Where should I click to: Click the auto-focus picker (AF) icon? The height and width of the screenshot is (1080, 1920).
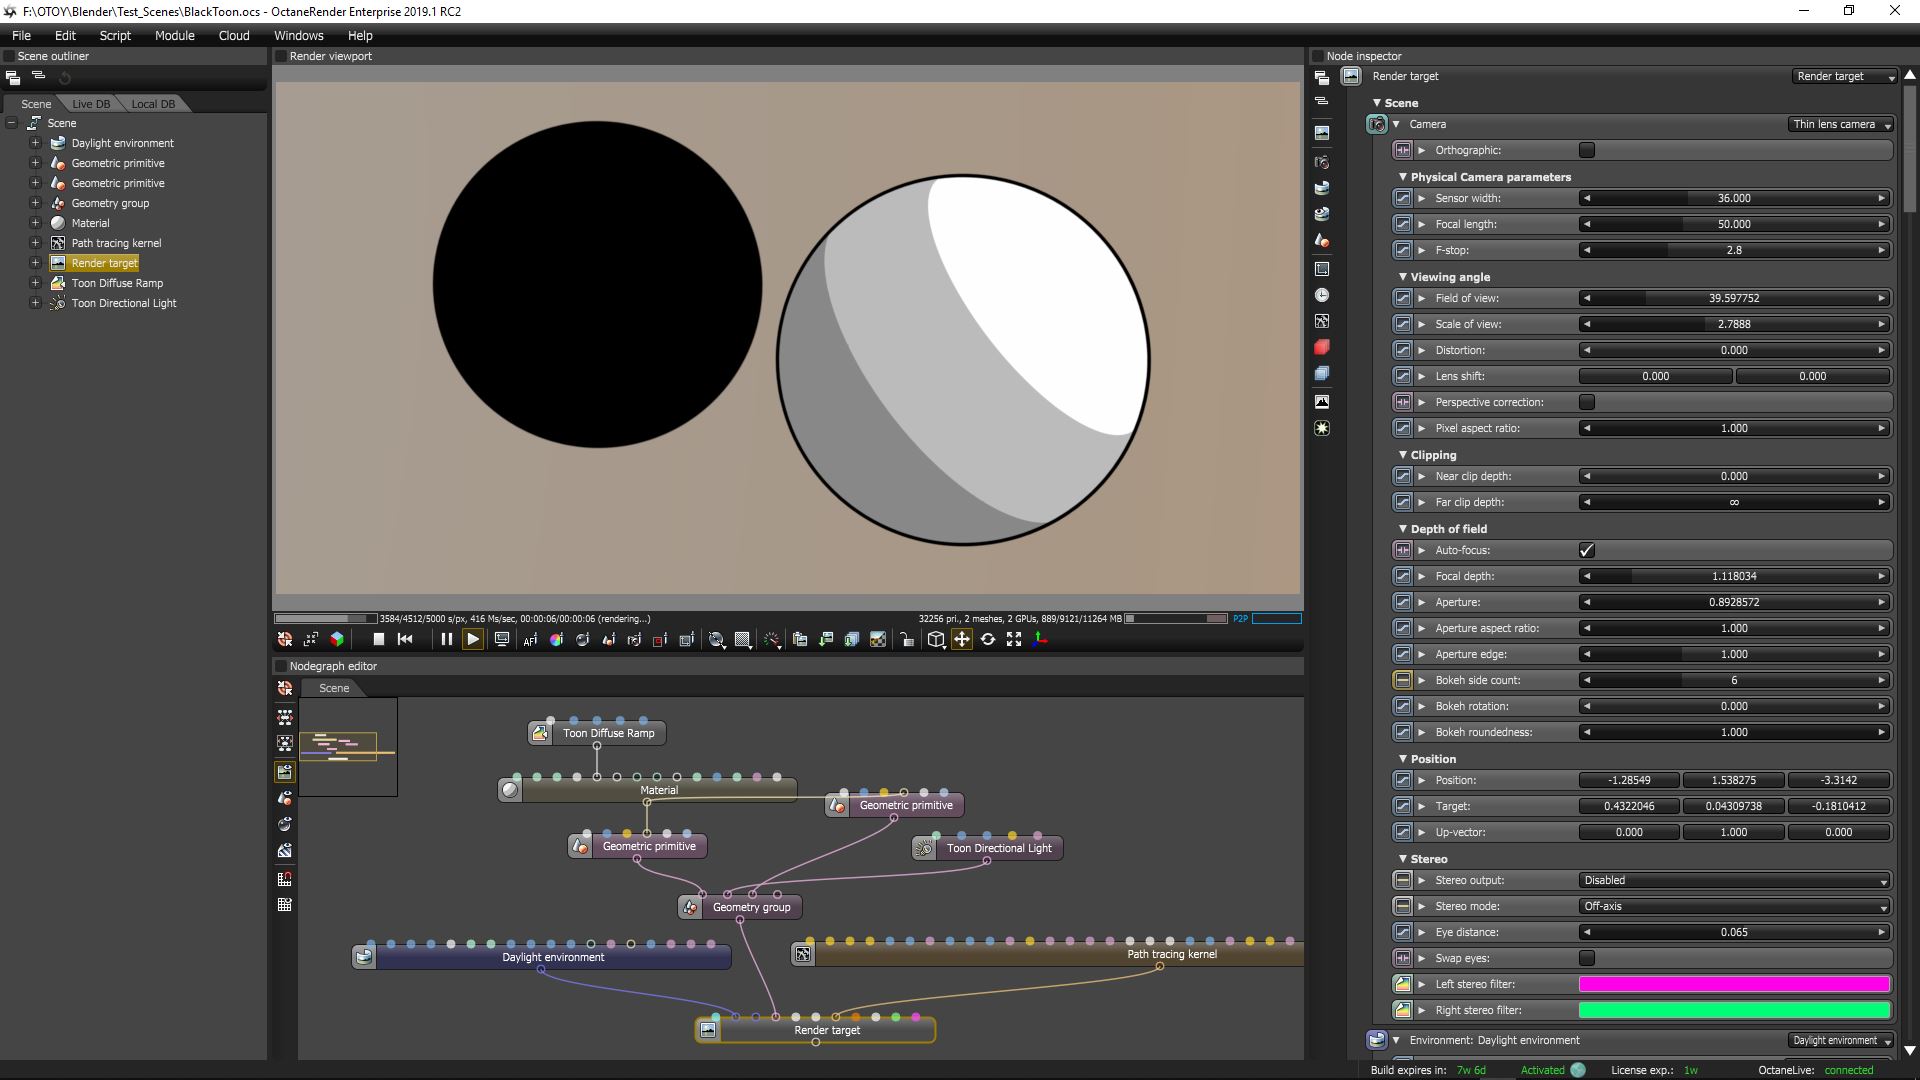pos(530,640)
